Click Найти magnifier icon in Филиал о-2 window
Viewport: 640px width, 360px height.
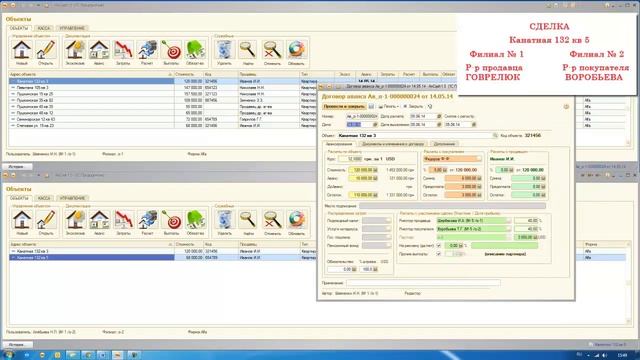pyautogui.click(x=248, y=220)
